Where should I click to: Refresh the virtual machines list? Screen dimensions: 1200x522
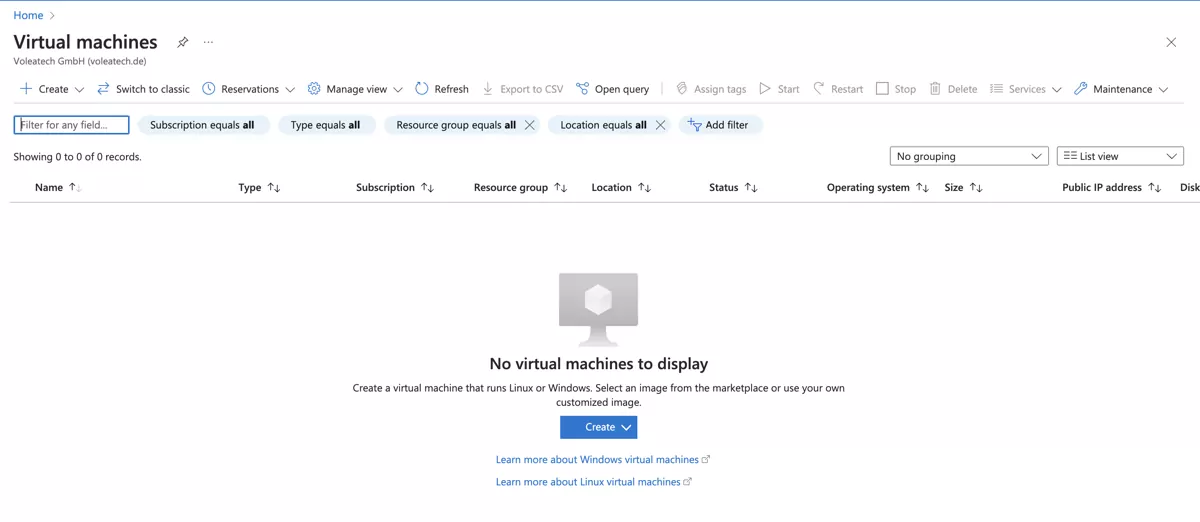[x=442, y=89]
